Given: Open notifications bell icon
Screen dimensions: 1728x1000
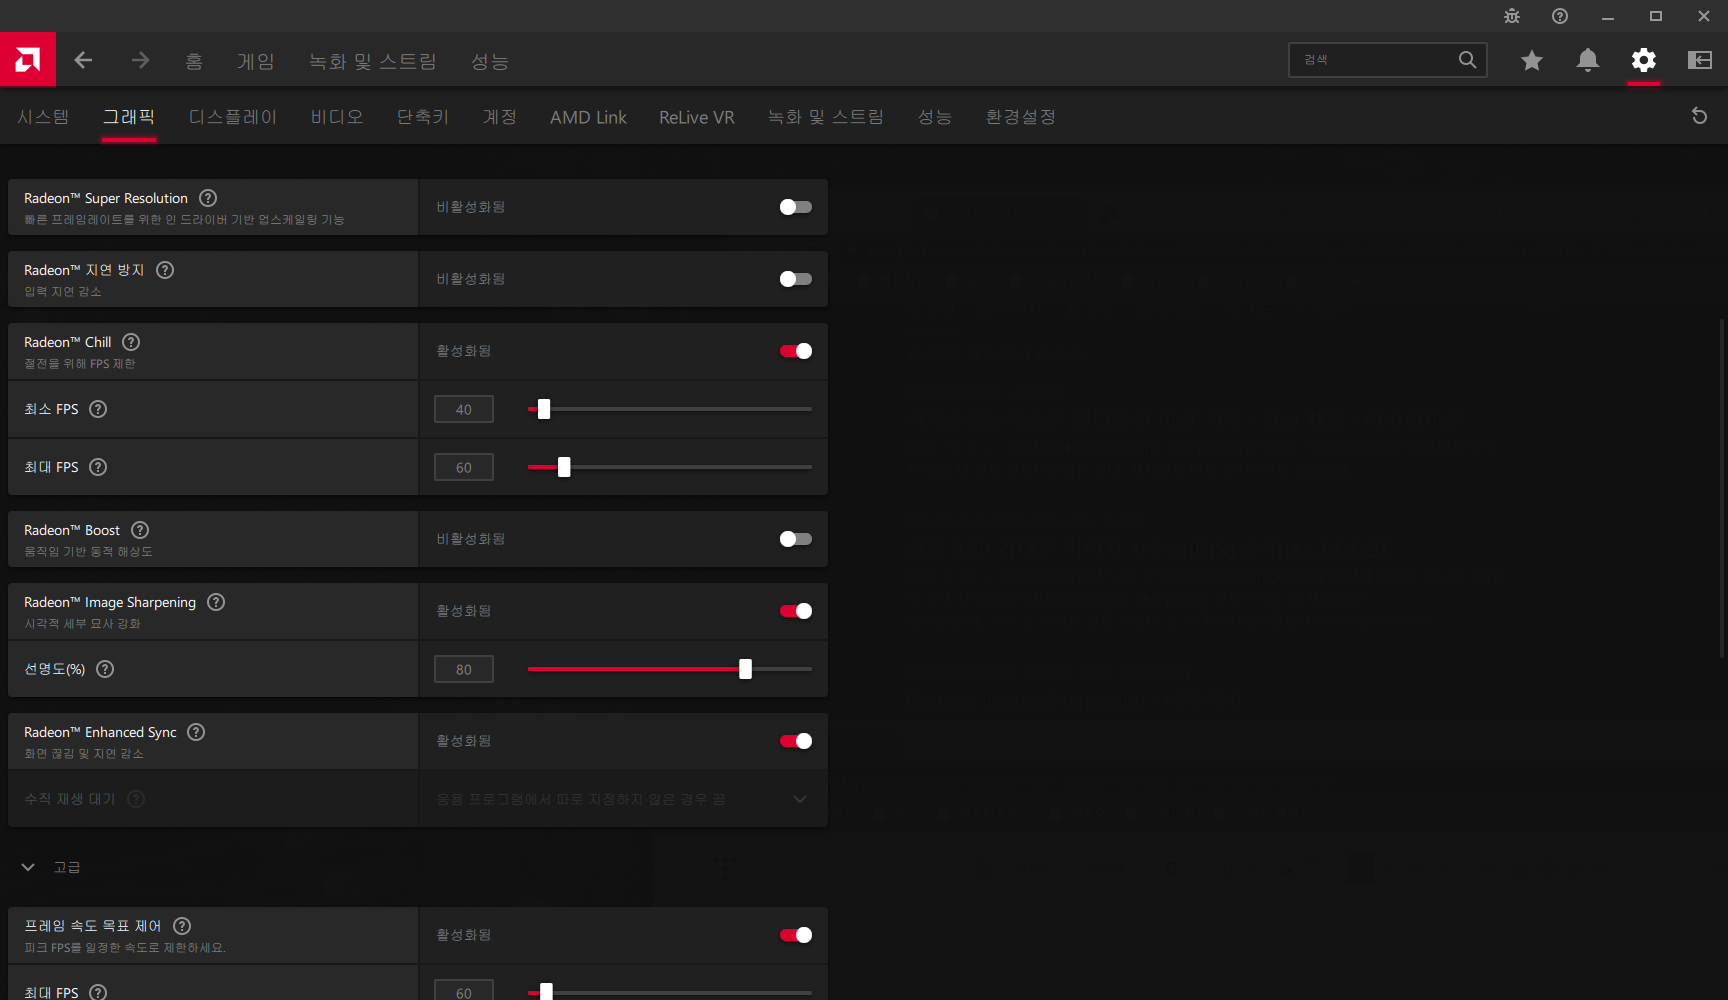Looking at the screenshot, I should [1588, 60].
